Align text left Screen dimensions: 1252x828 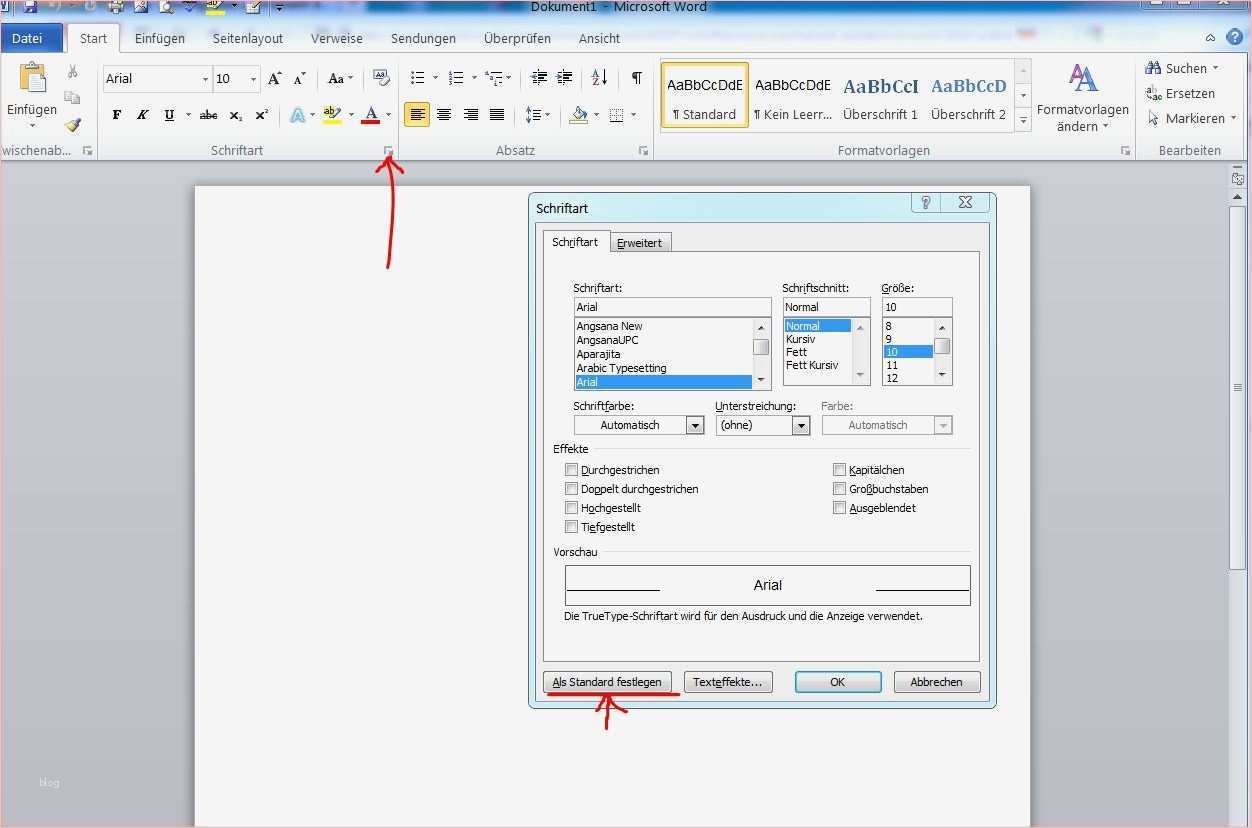point(417,115)
